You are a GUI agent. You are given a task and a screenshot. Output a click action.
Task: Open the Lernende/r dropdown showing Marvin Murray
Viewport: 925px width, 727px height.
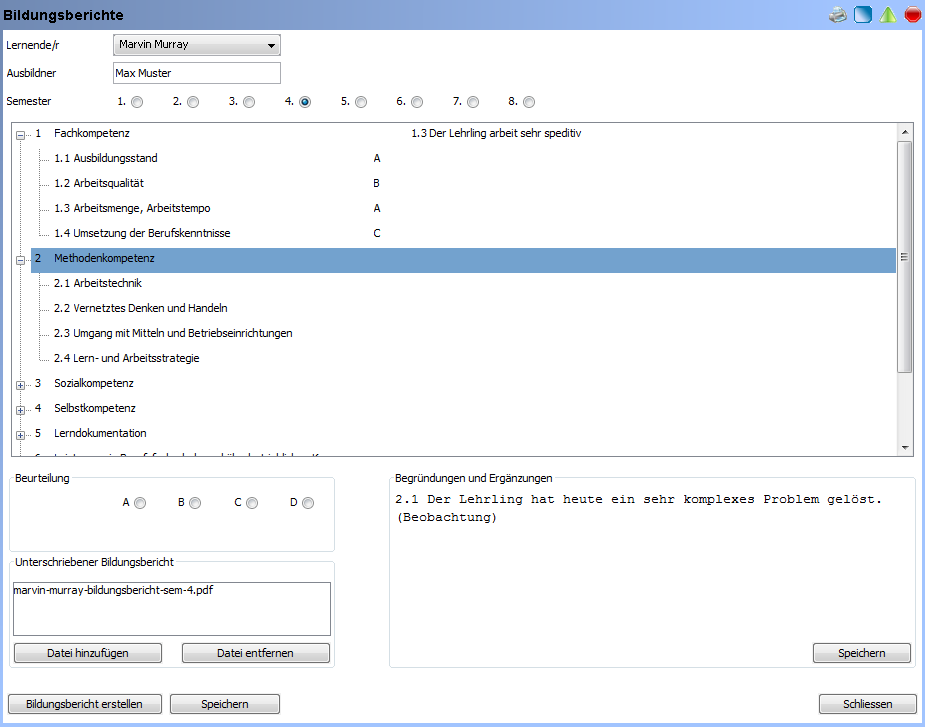(196, 45)
